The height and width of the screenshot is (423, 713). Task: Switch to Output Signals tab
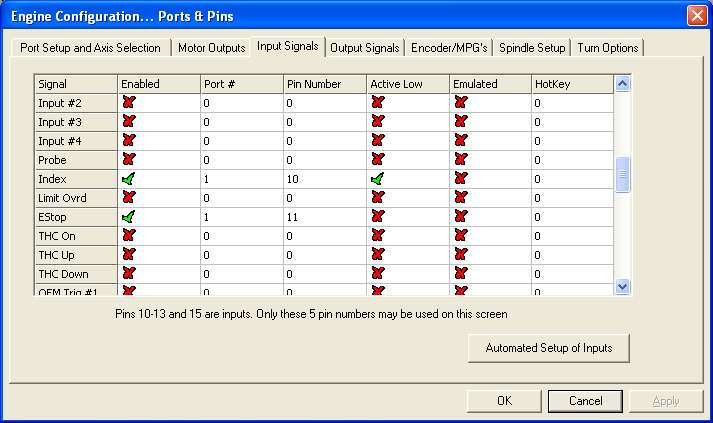tap(365, 48)
